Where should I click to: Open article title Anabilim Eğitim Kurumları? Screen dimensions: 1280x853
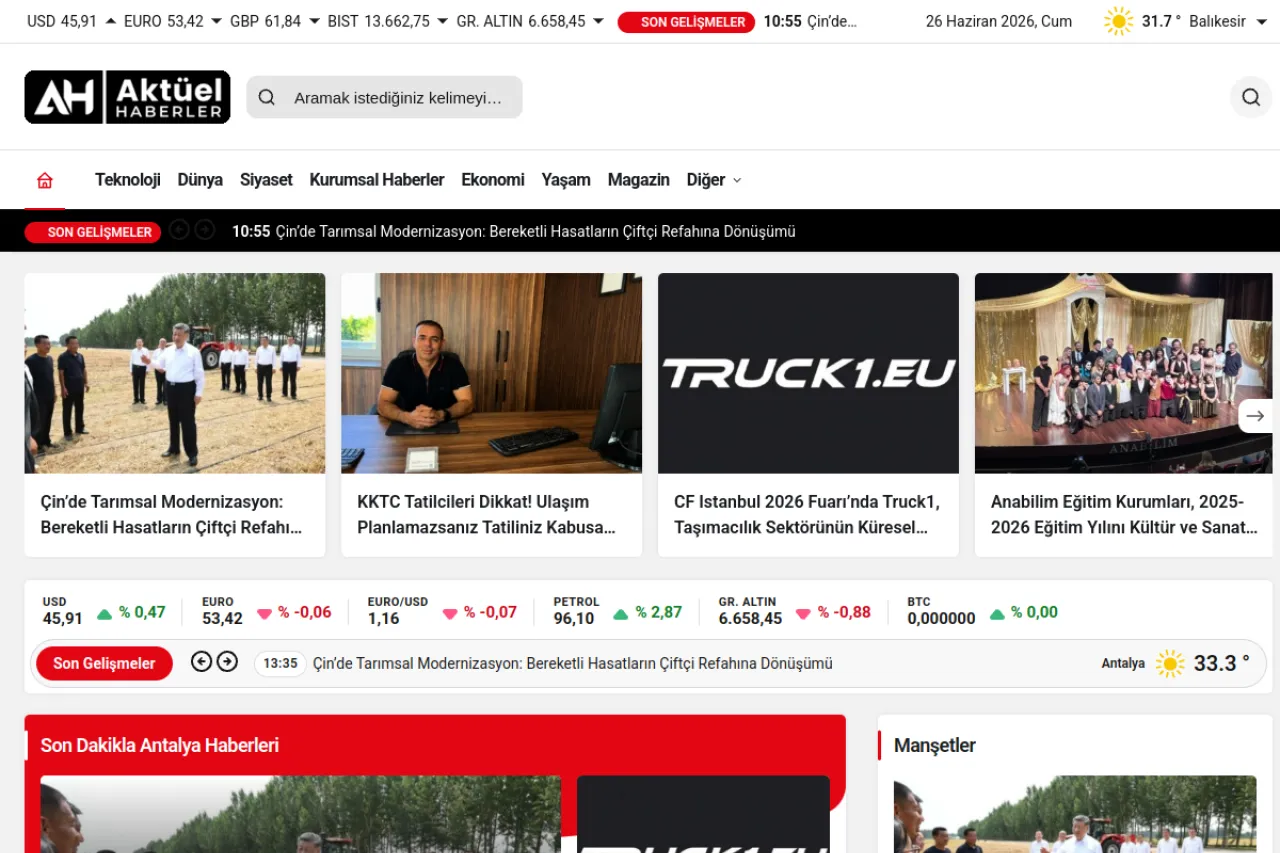1124,515
